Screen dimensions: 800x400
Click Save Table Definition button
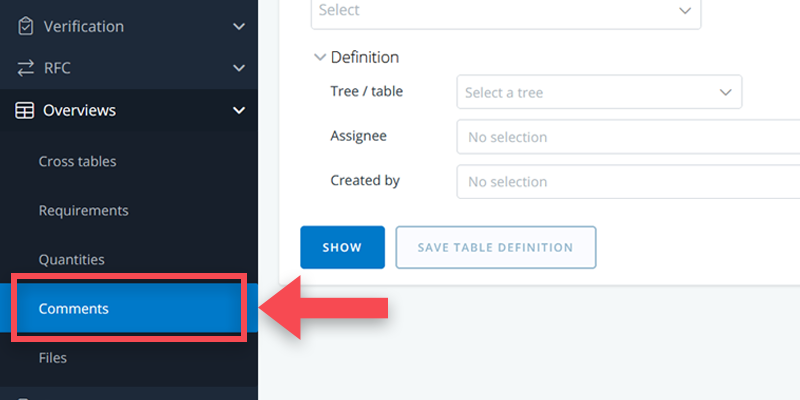click(x=496, y=247)
